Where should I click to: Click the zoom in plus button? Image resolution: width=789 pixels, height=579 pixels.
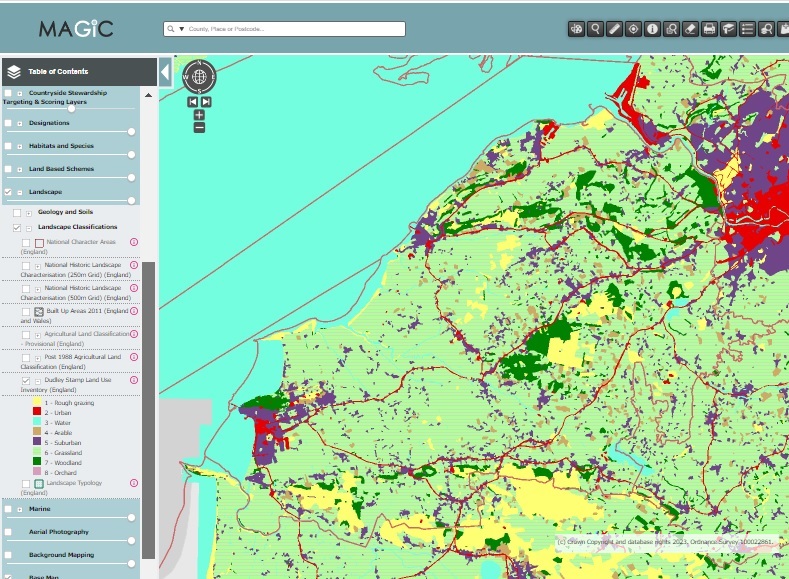[x=199, y=115]
